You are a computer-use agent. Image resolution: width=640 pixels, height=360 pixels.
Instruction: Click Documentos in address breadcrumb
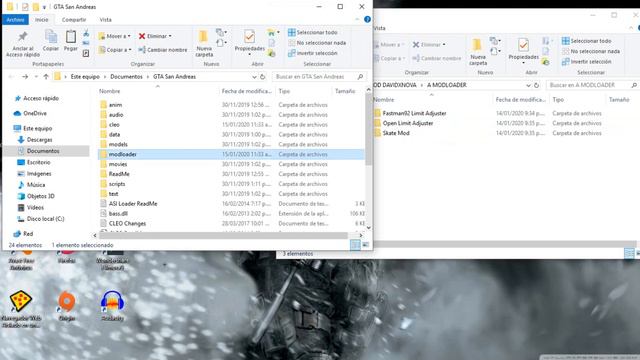coord(127,77)
